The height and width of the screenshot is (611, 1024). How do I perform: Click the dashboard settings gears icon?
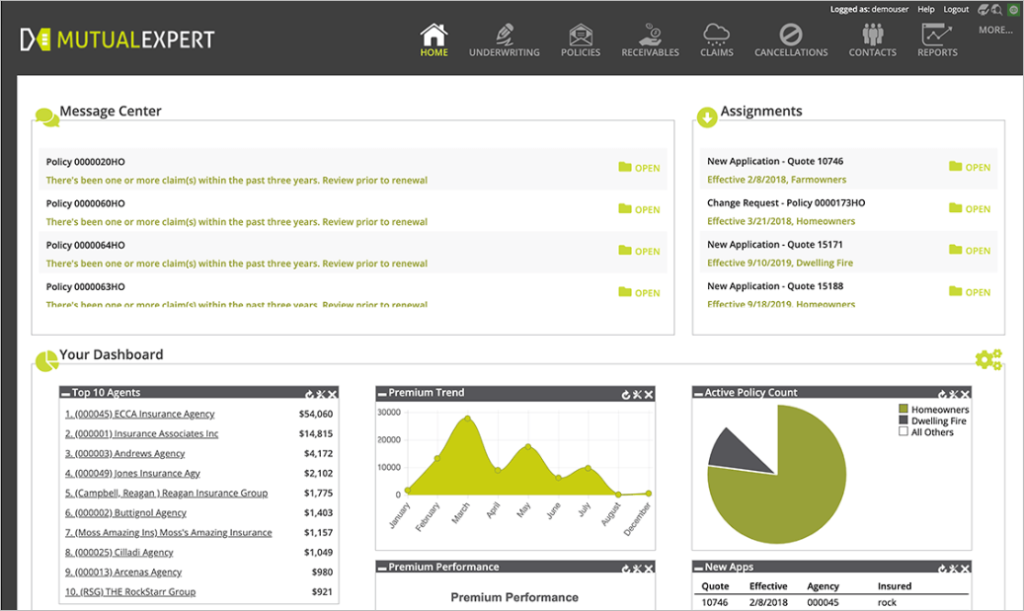[988, 360]
